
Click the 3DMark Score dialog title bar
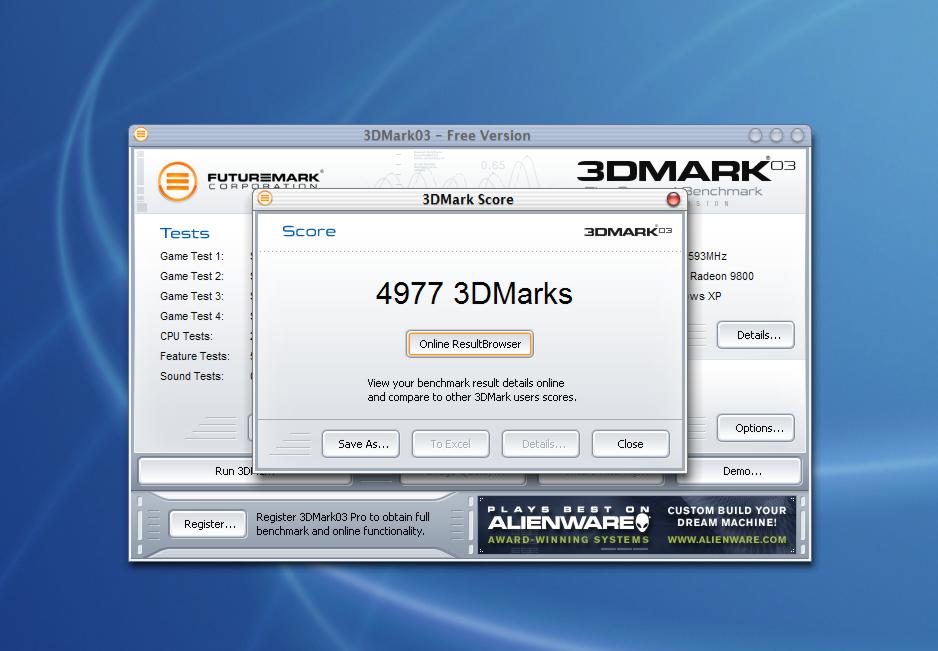pyautogui.click(x=468, y=199)
